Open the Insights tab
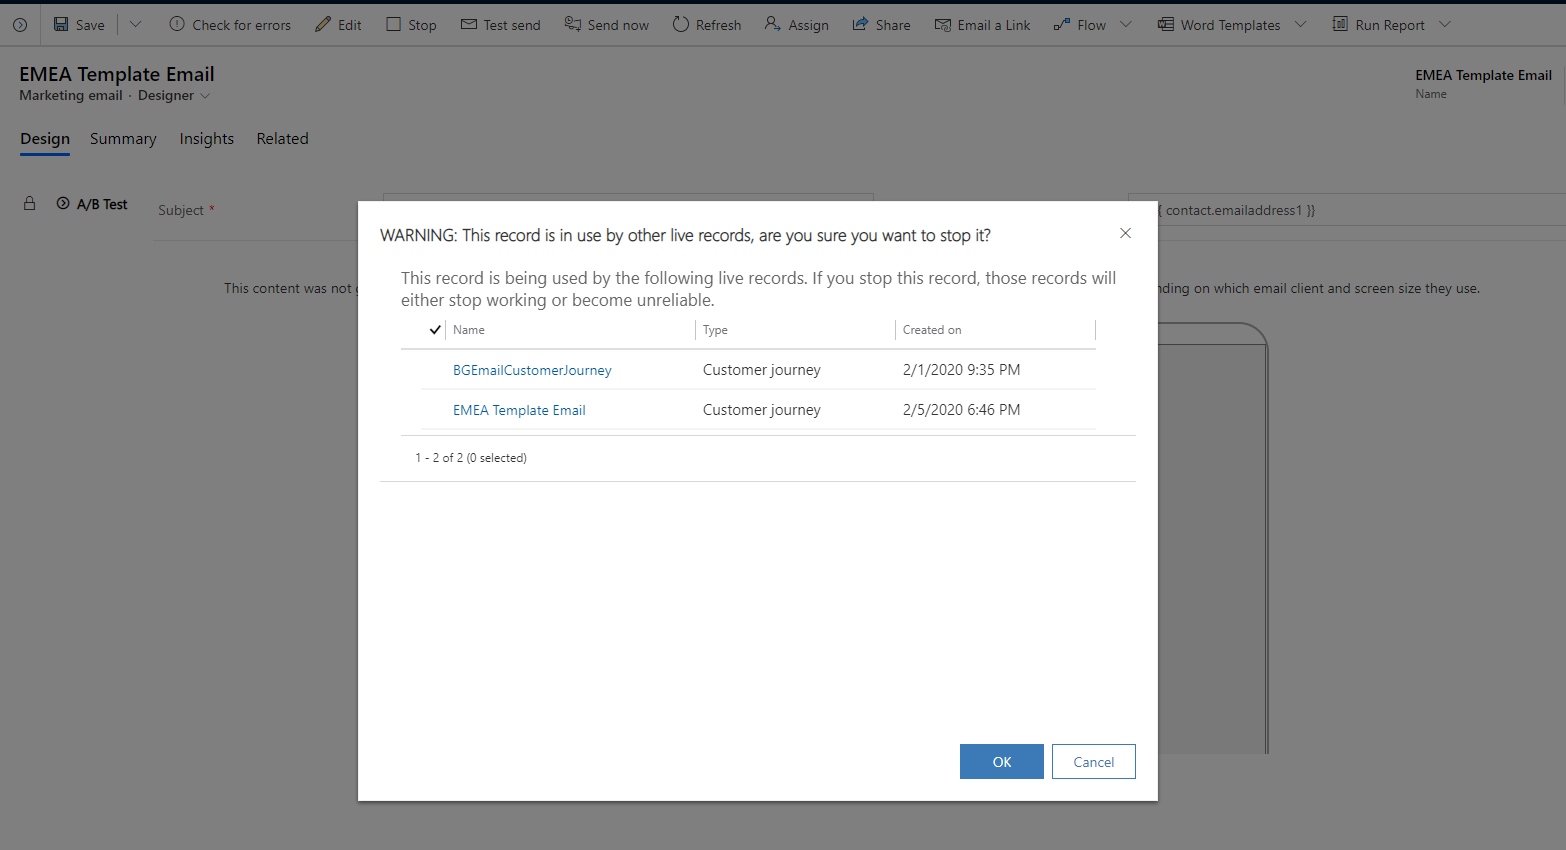The height and width of the screenshot is (850, 1566). point(206,139)
